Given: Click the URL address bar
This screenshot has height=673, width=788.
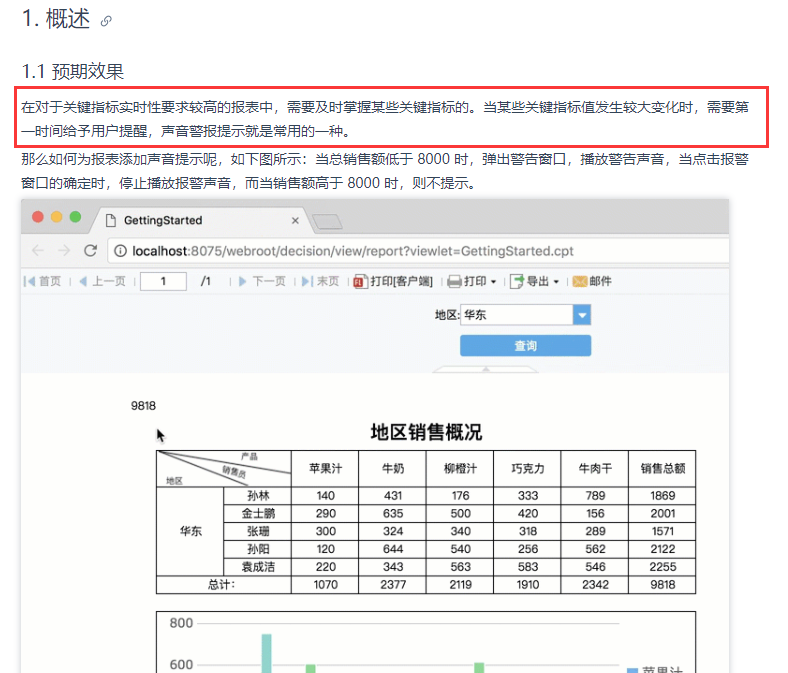Looking at the screenshot, I should [x=419, y=251].
